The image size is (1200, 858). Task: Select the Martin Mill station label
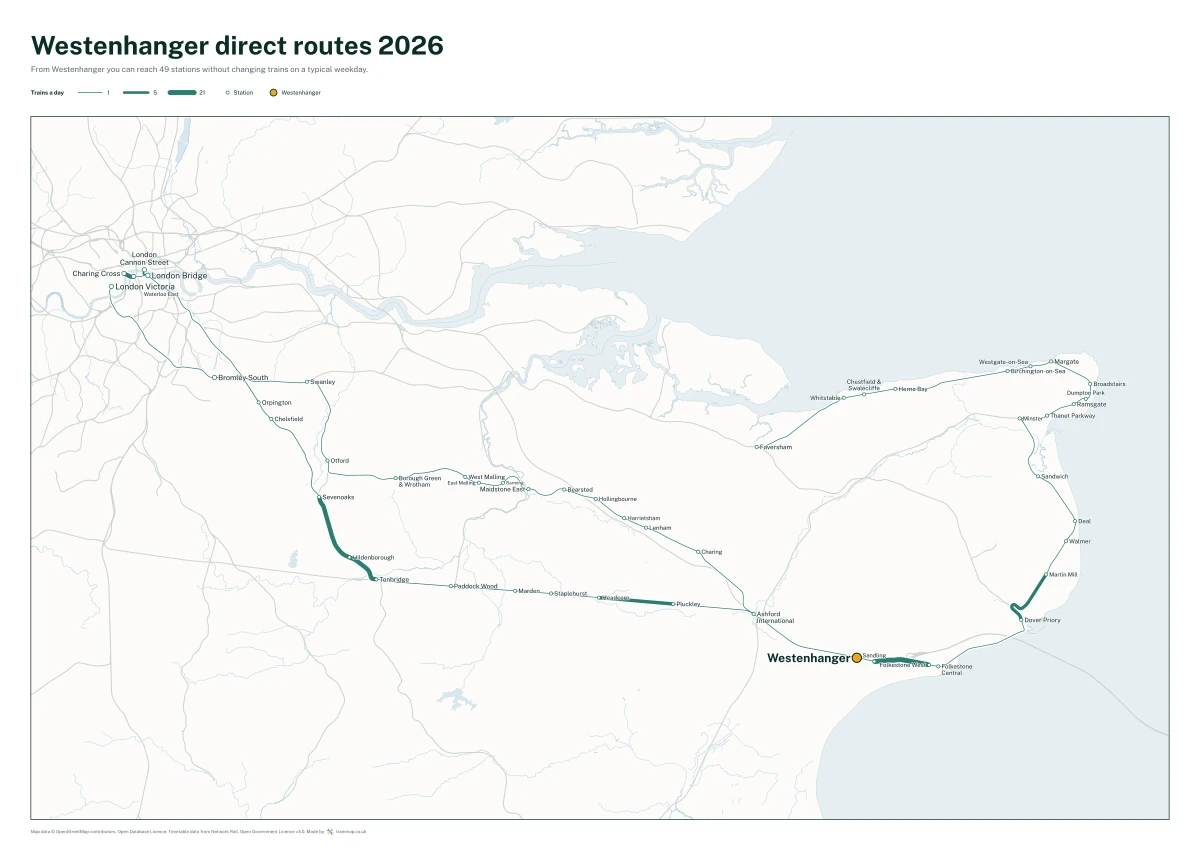(x=1063, y=575)
